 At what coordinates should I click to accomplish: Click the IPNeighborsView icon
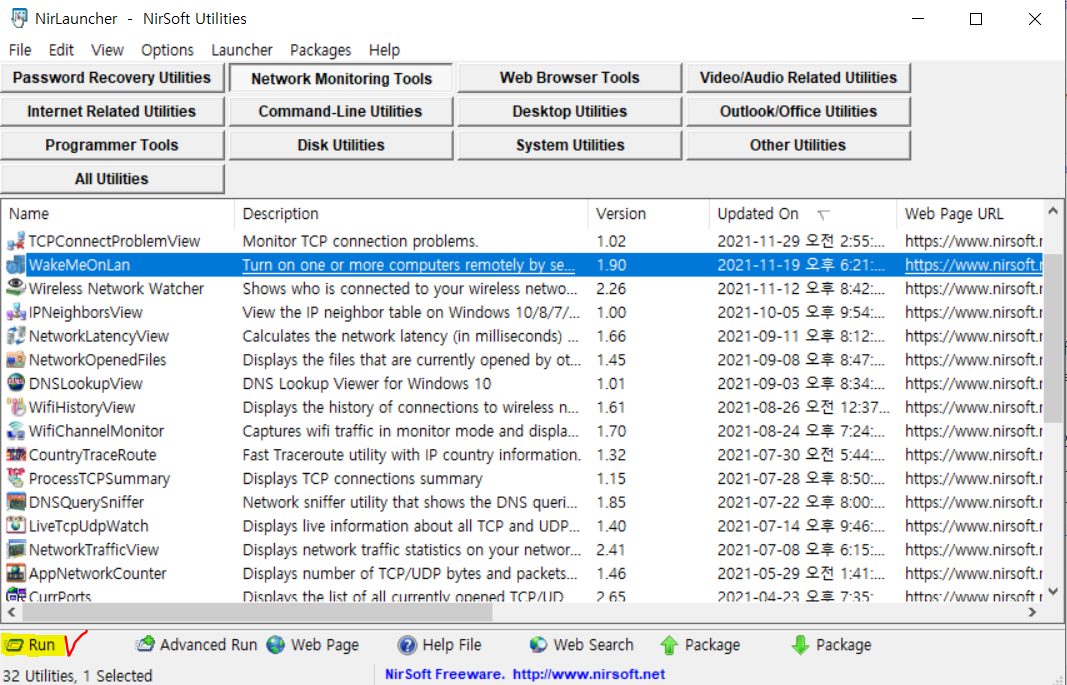pos(16,312)
